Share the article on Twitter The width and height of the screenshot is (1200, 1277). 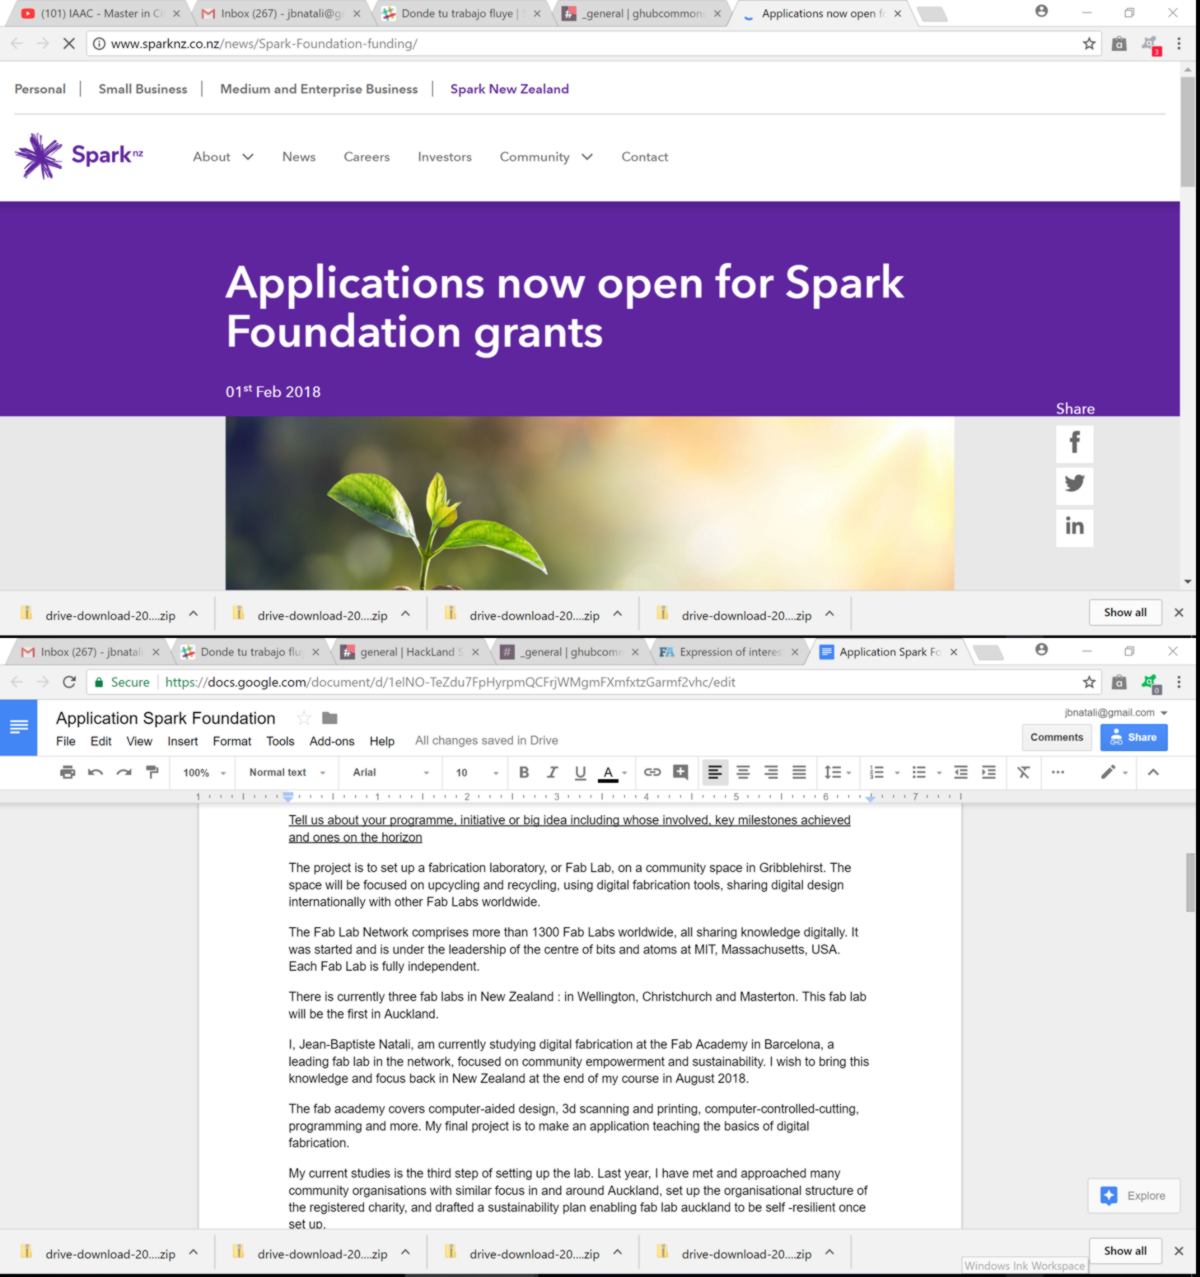[x=1074, y=484]
